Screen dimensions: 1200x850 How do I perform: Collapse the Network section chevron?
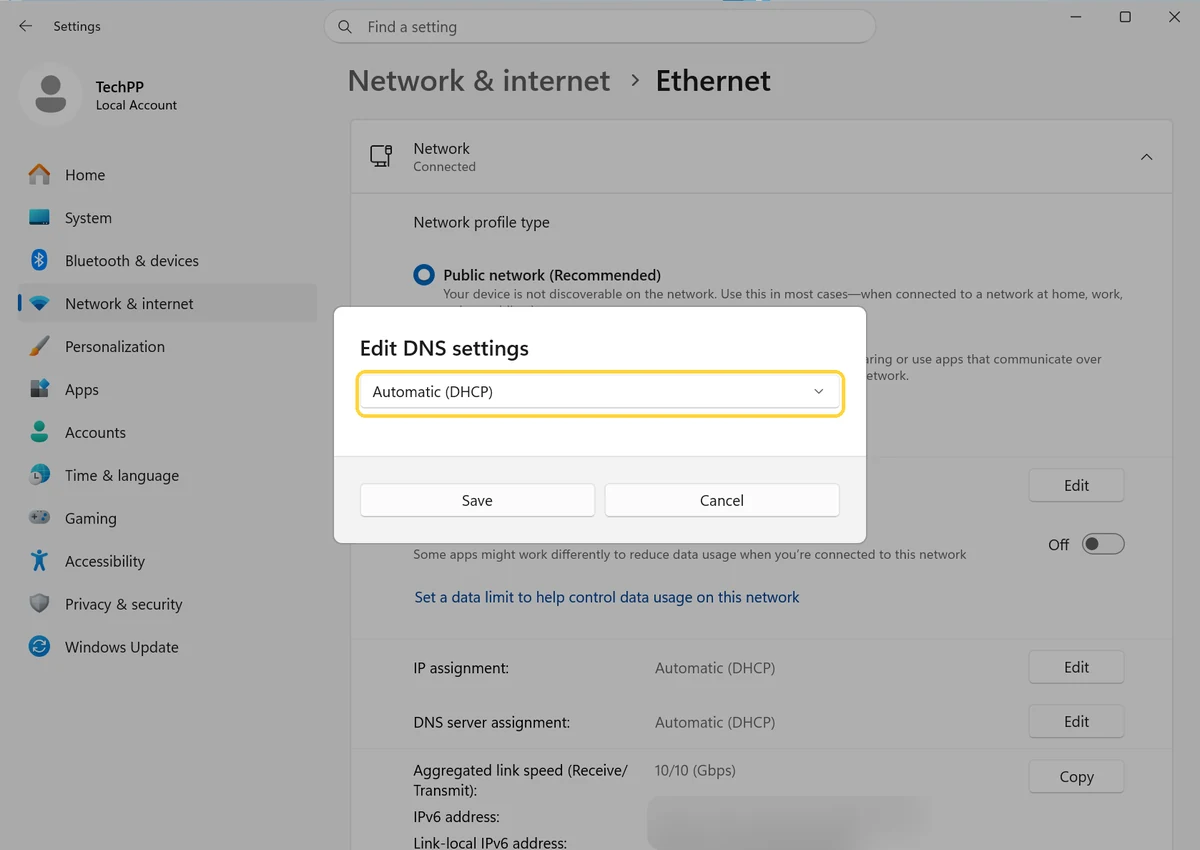[1147, 157]
